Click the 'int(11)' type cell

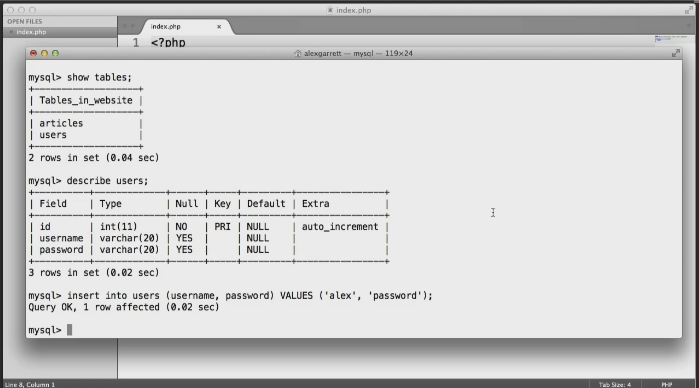pos(119,227)
